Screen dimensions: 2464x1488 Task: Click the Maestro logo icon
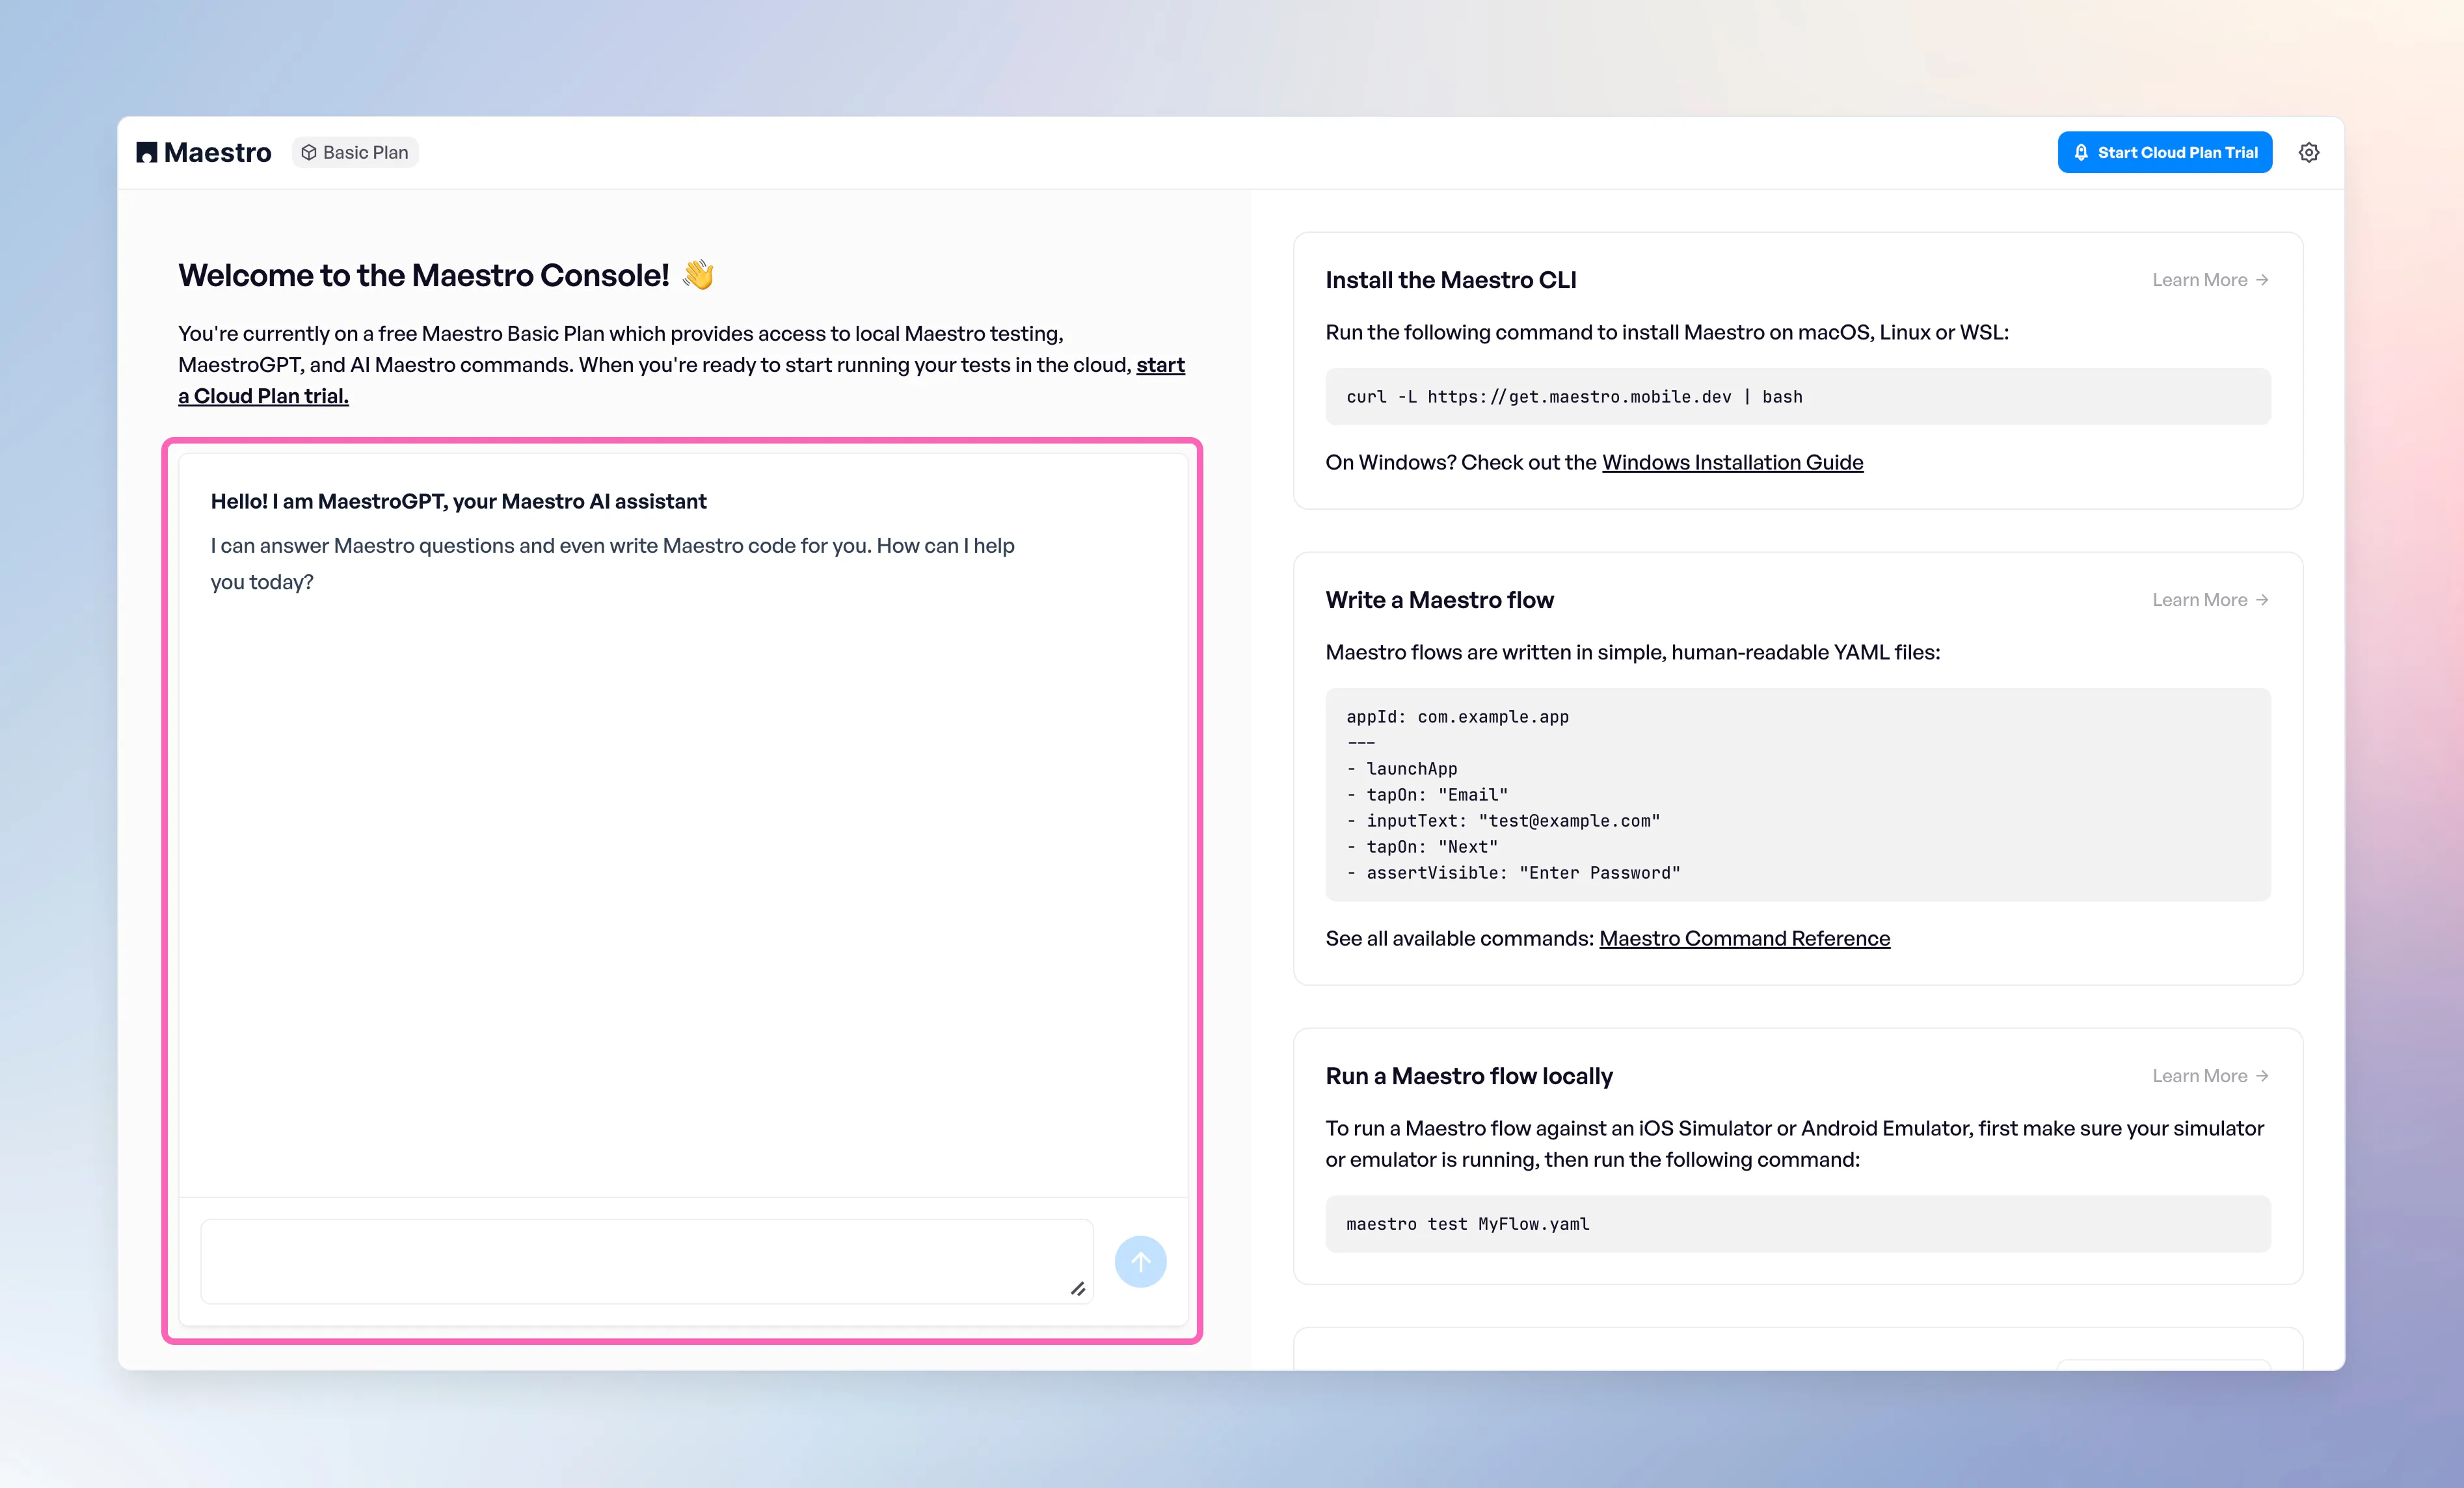click(x=146, y=152)
